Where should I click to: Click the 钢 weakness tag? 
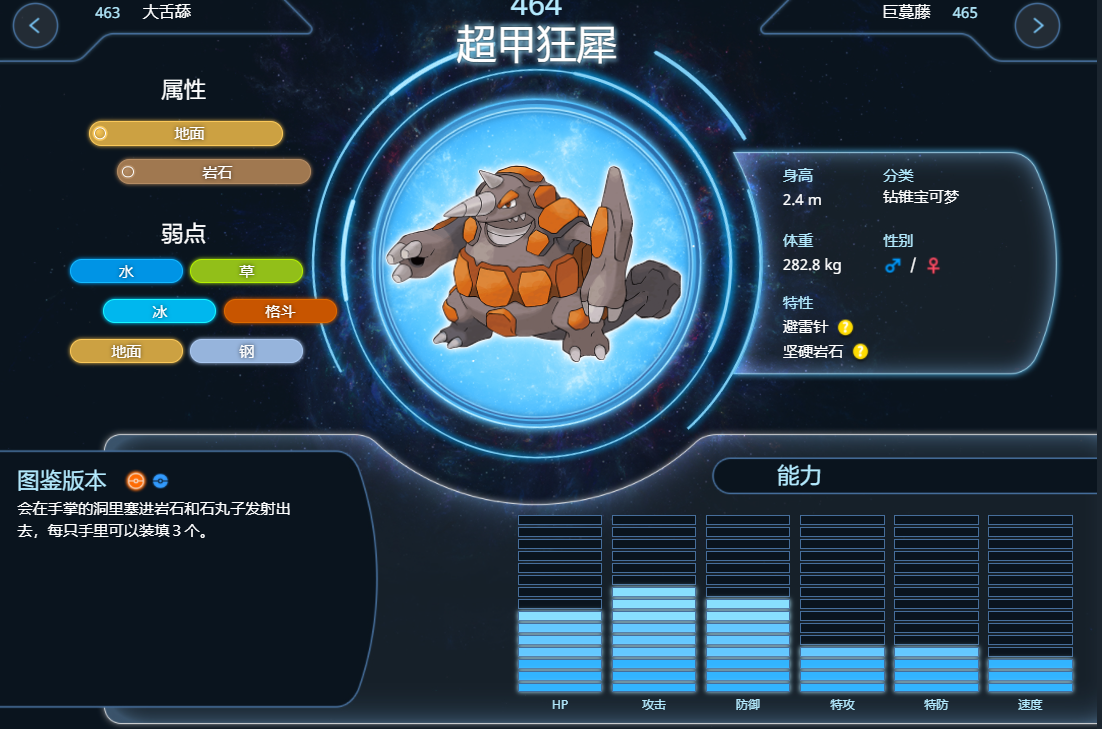(x=247, y=351)
